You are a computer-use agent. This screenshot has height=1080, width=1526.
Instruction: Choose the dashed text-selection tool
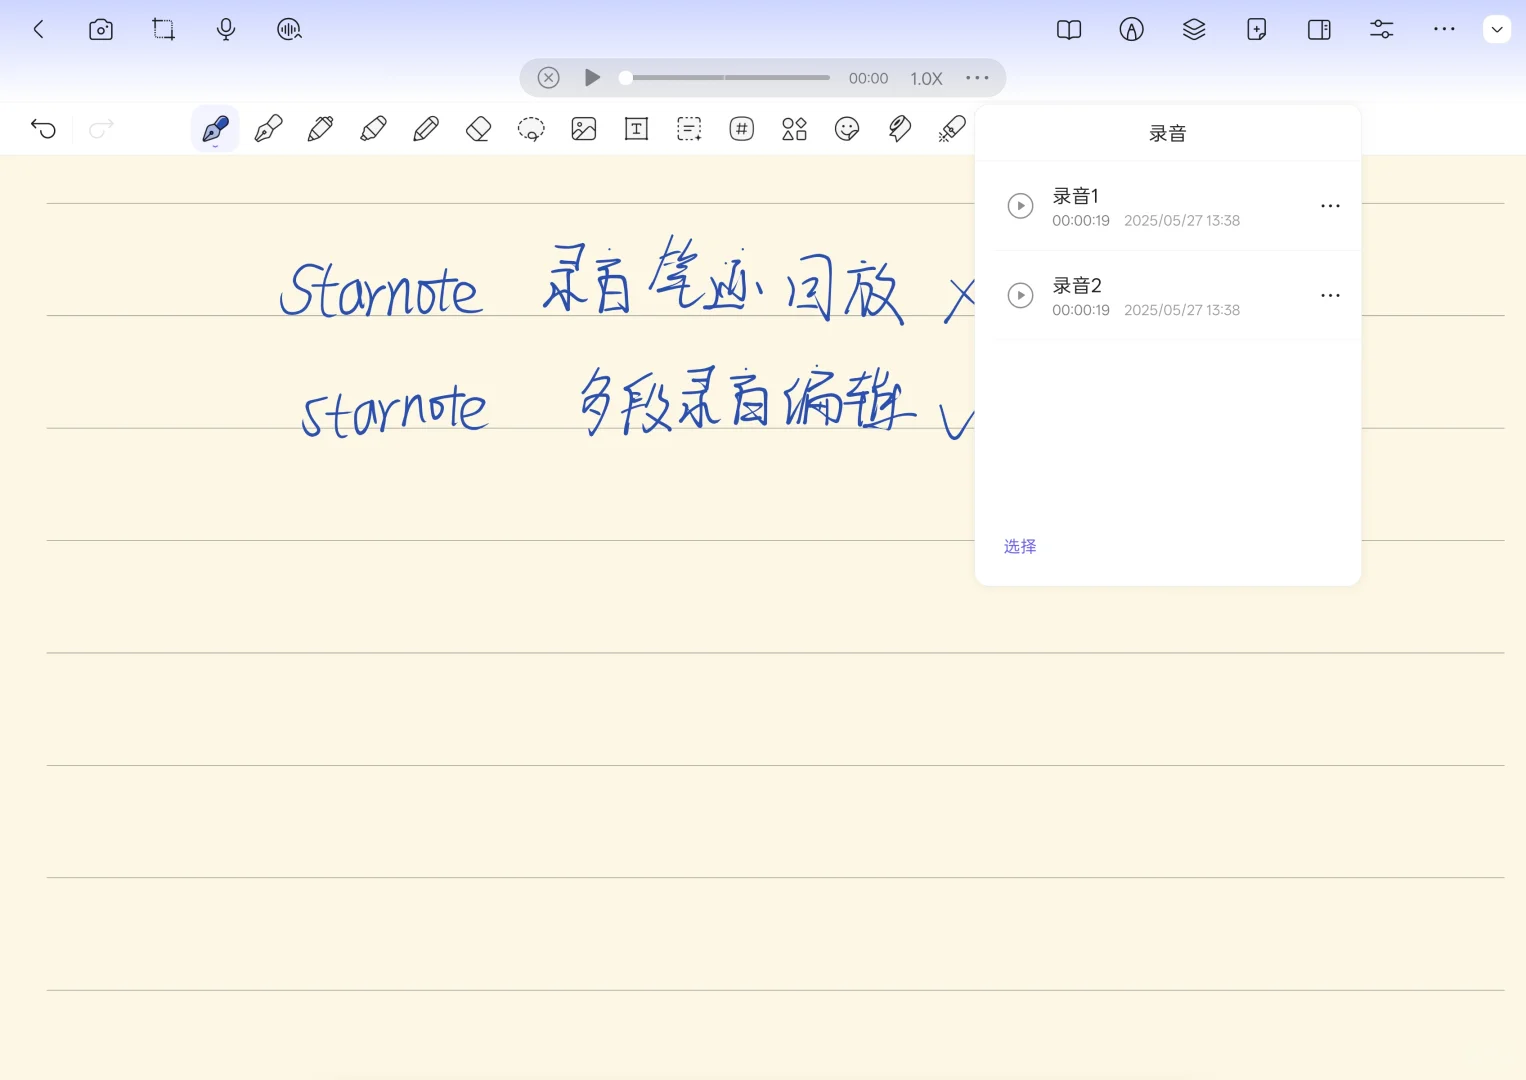(x=689, y=129)
